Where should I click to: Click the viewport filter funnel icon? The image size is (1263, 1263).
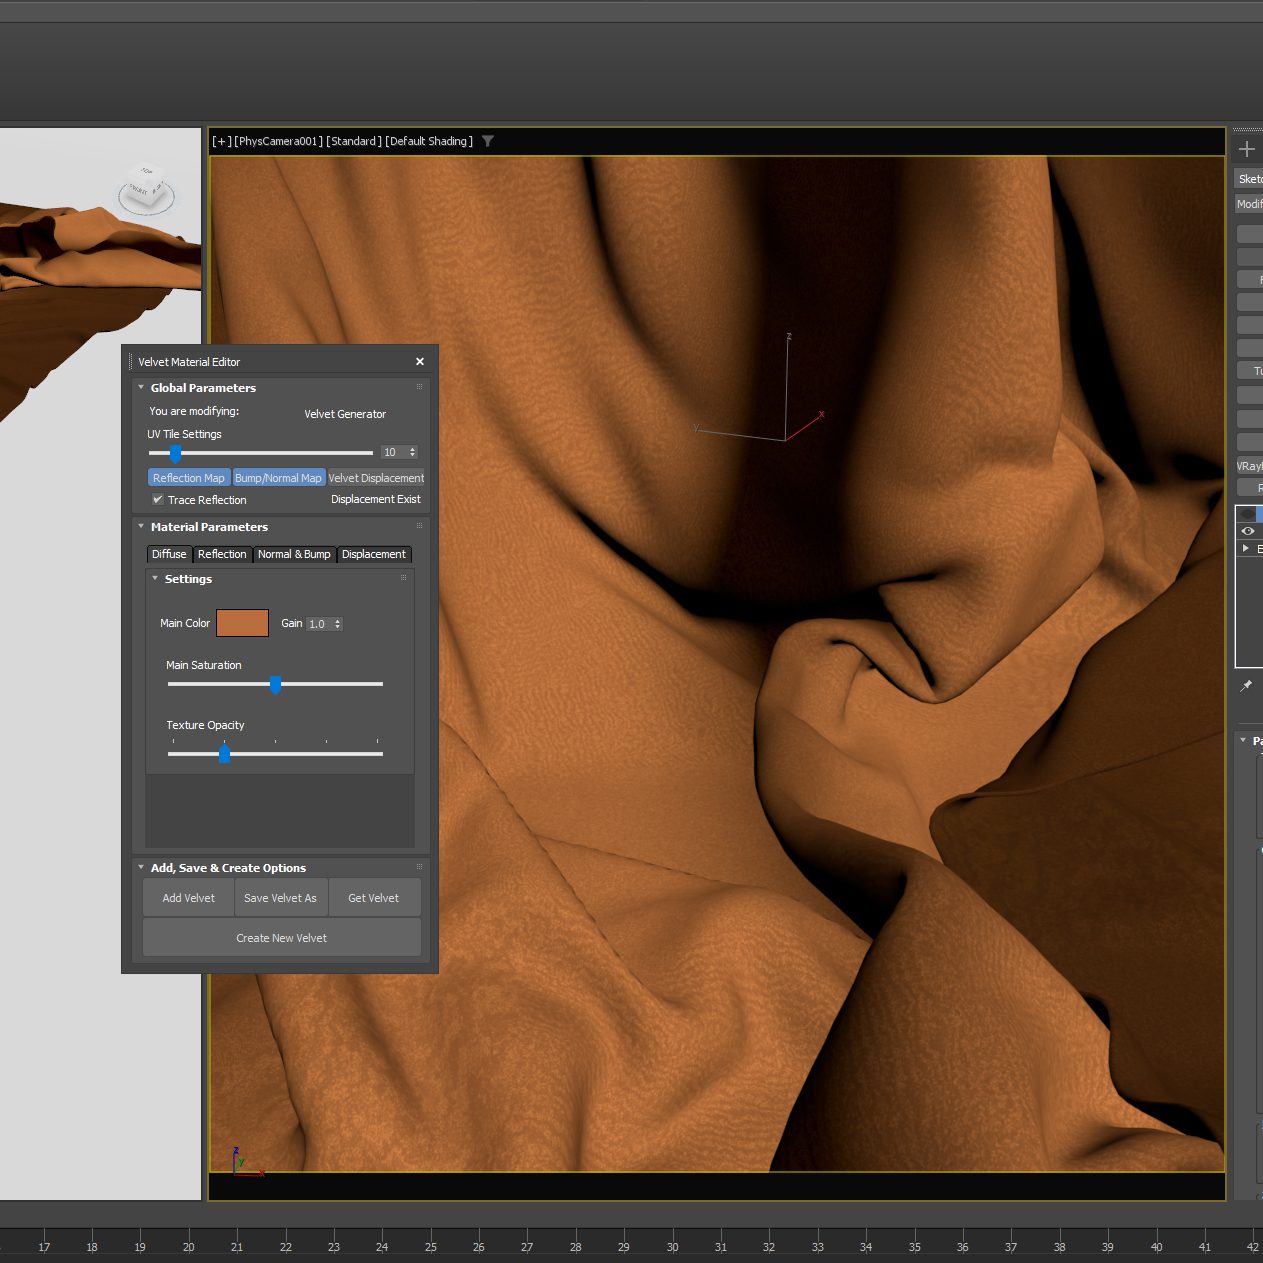click(488, 141)
